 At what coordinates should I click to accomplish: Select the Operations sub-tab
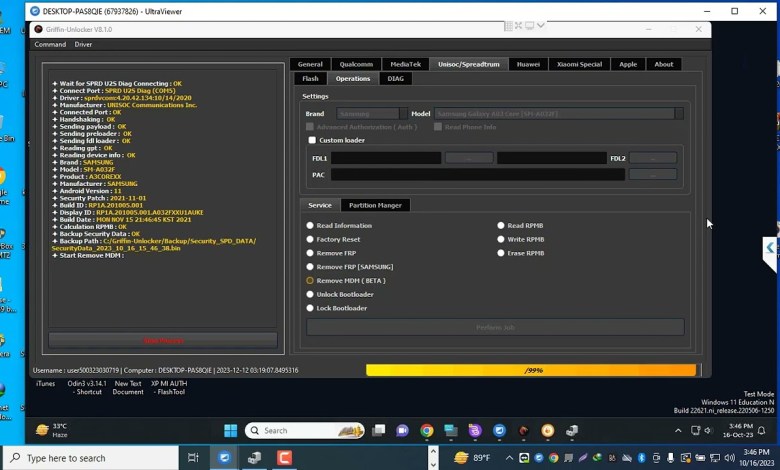click(353, 79)
